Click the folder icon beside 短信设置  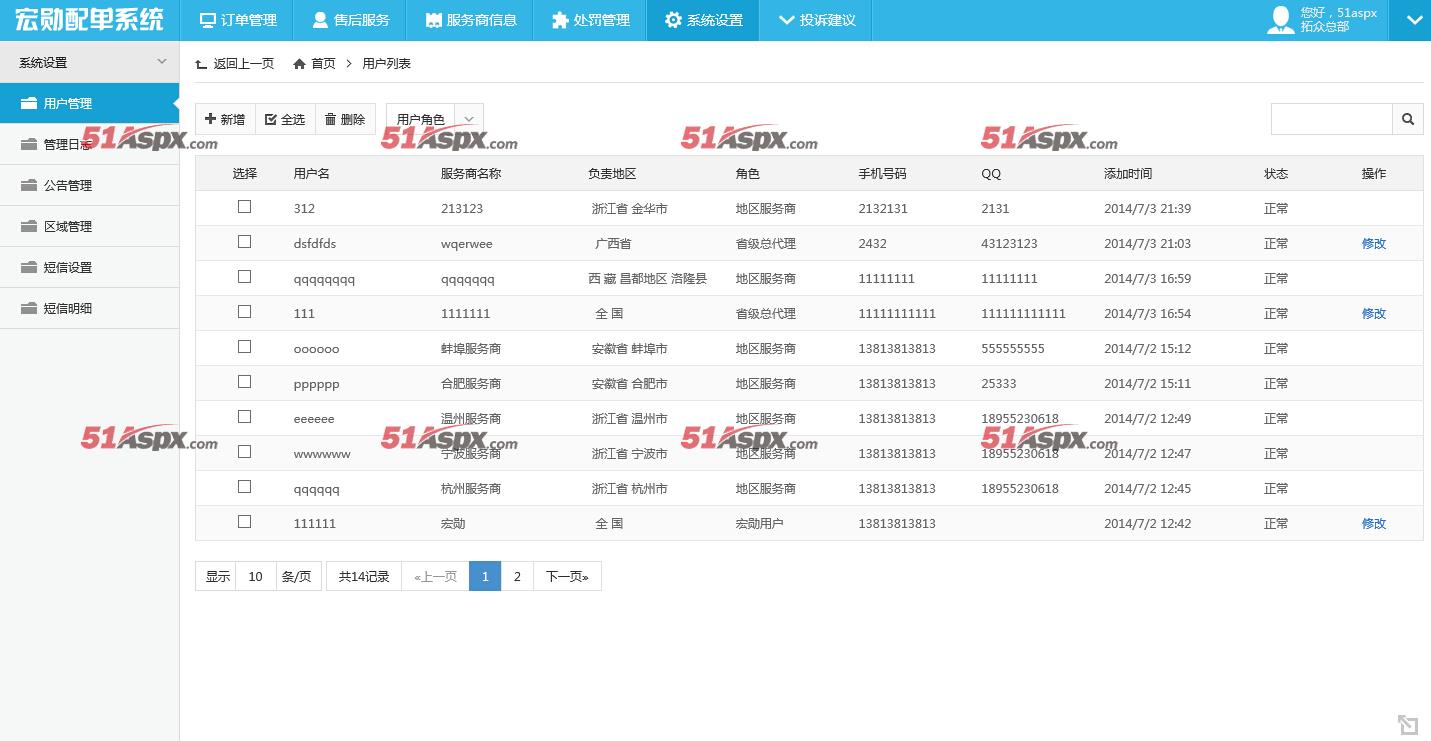(x=28, y=267)
